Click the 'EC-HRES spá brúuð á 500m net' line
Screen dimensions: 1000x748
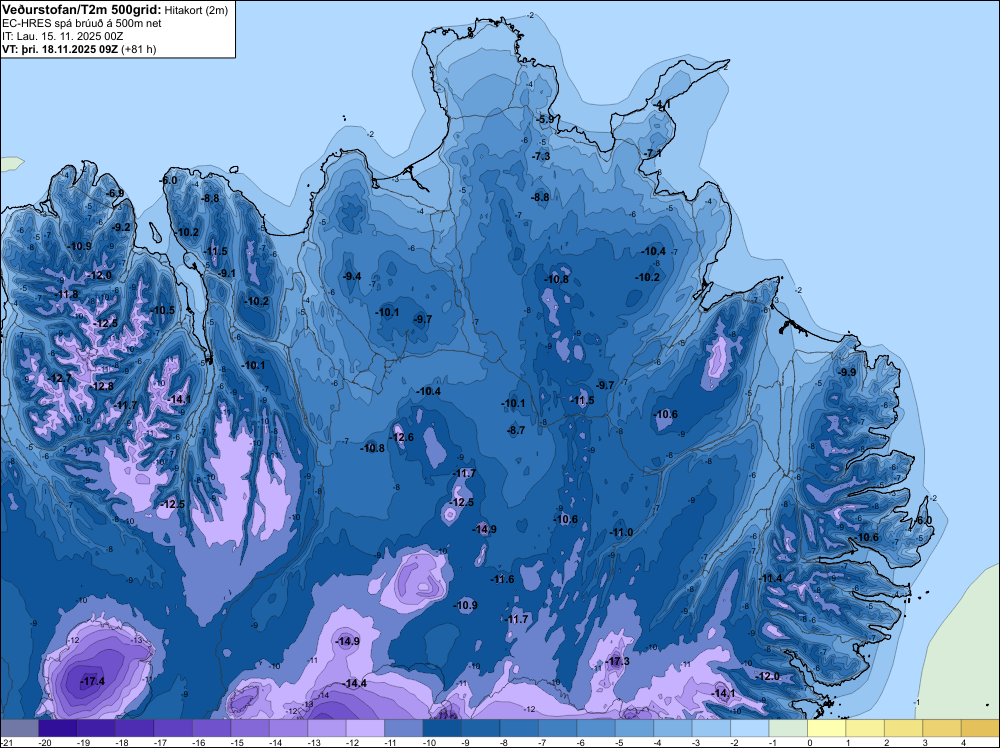pyautogui.click(x=82, y=24)
